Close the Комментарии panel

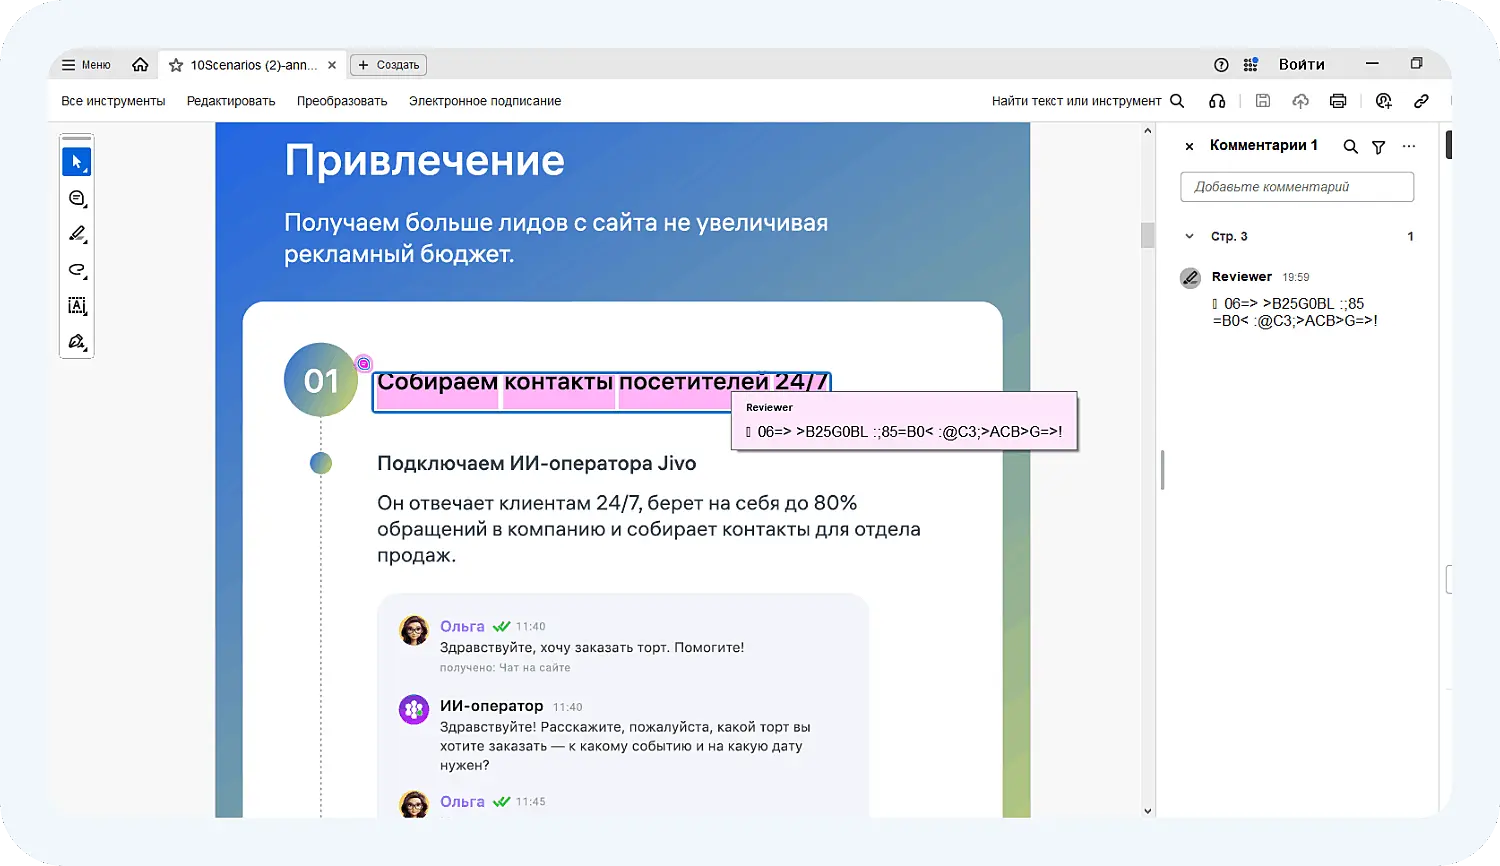click(1189, 146)
